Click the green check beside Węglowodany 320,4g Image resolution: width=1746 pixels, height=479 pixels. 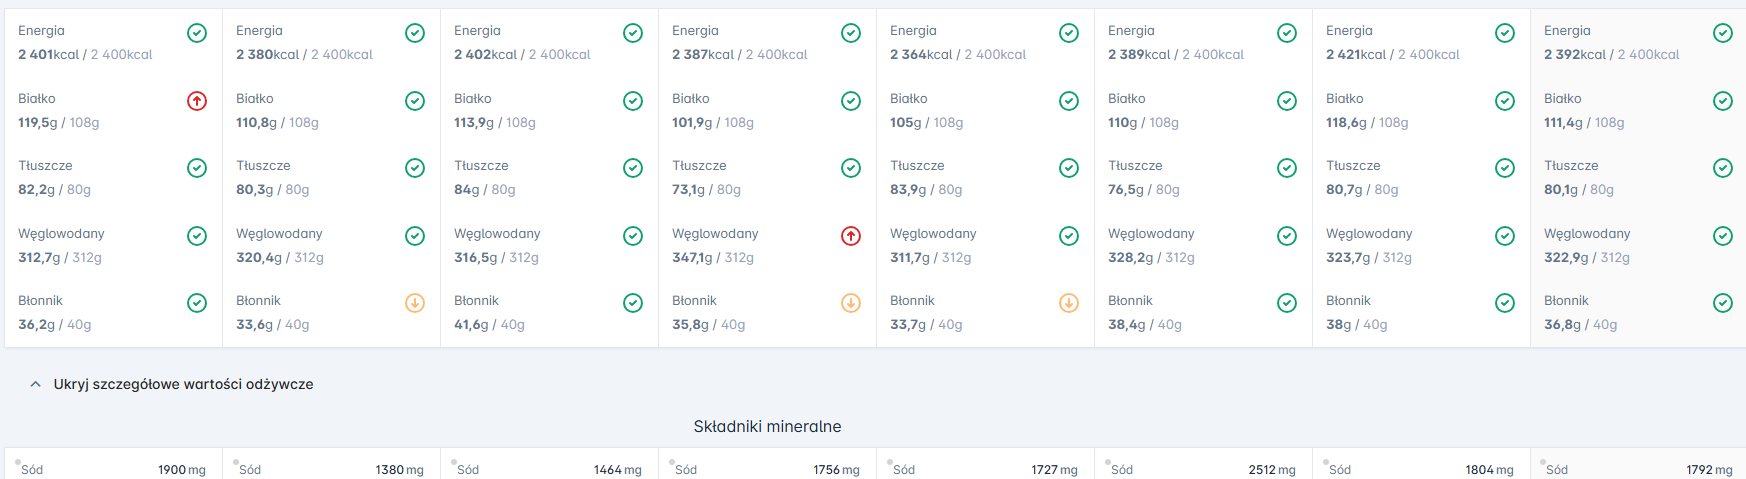pyautogui.click(x=415, y=236)
